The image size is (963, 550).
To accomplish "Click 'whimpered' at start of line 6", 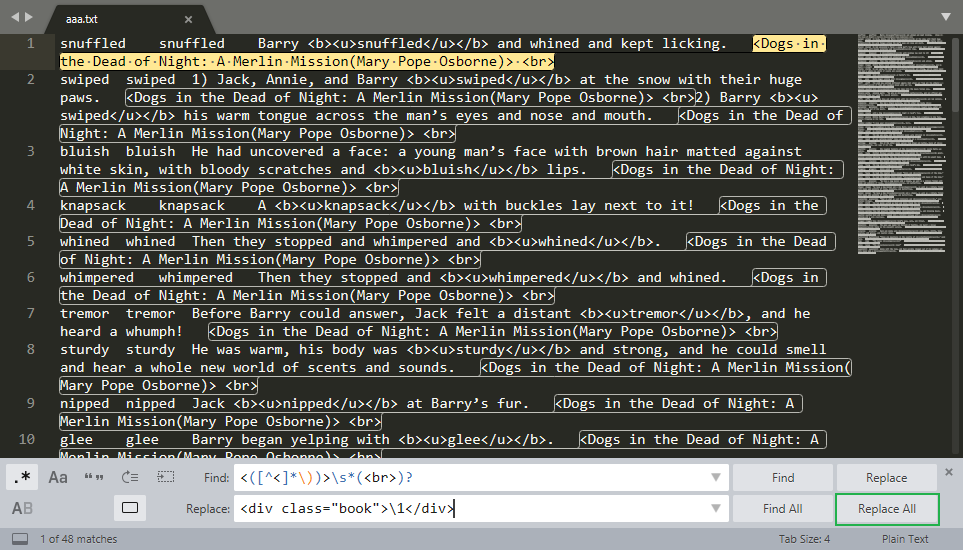I will coord(97,277).
